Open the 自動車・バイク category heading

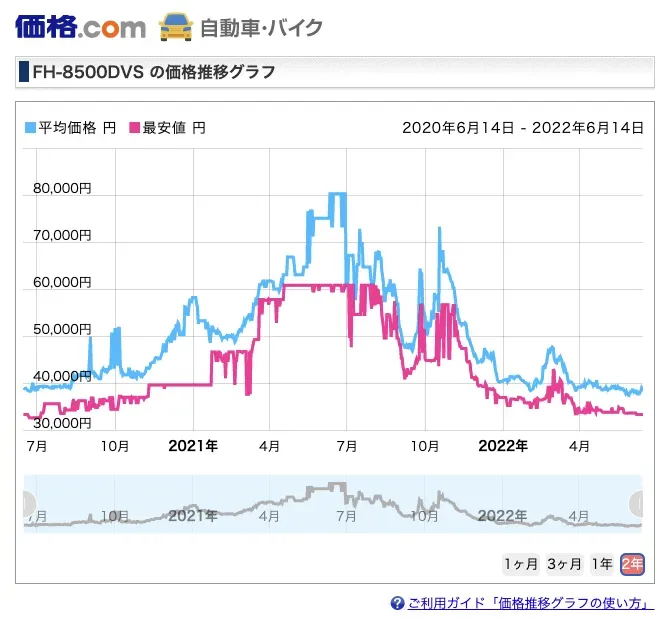coord(261,28)
